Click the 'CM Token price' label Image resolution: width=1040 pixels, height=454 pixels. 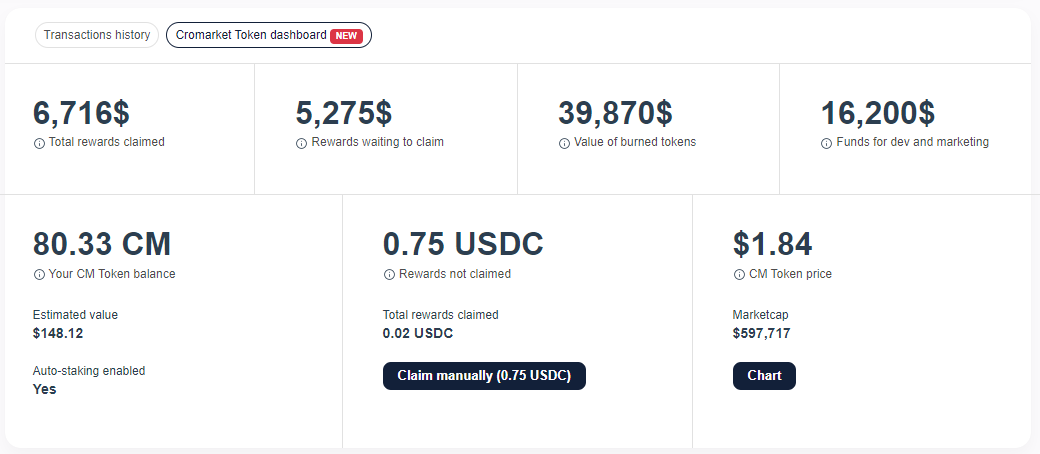click(x=790, y=273)
